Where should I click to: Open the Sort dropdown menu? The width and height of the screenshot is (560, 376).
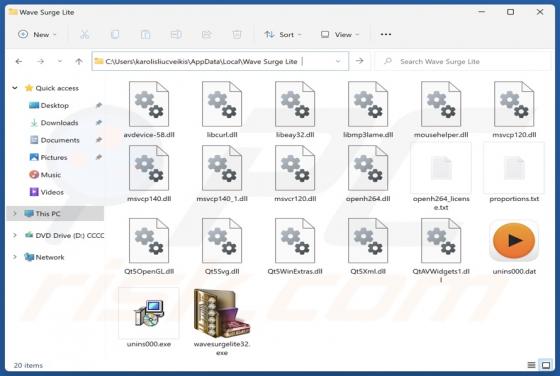(283, 35)
